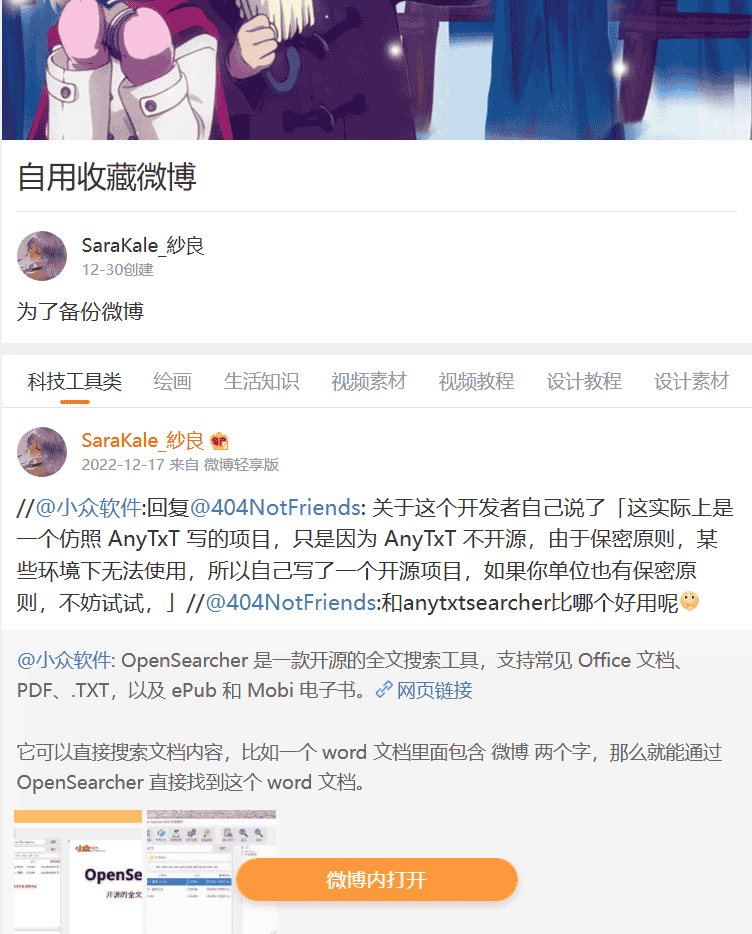
Task: Click the orange SaraKale_紗良 post author name
Action: [x=142, y=441]
